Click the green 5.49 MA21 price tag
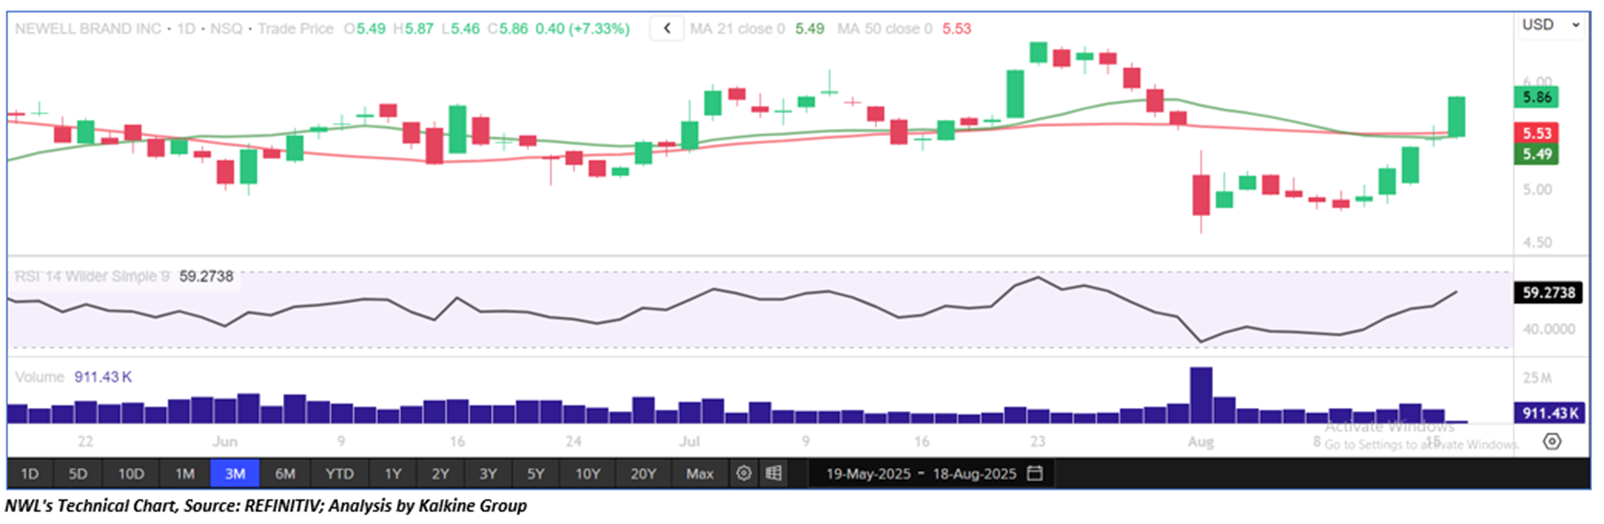Viewport: 1604px width, 524px height. (x=1537, y=154)
